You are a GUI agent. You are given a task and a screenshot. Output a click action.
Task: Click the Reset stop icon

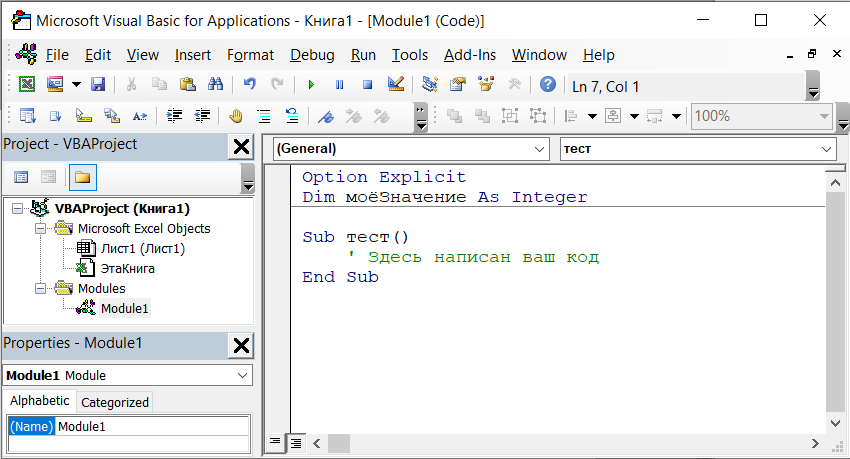[368, 85]
